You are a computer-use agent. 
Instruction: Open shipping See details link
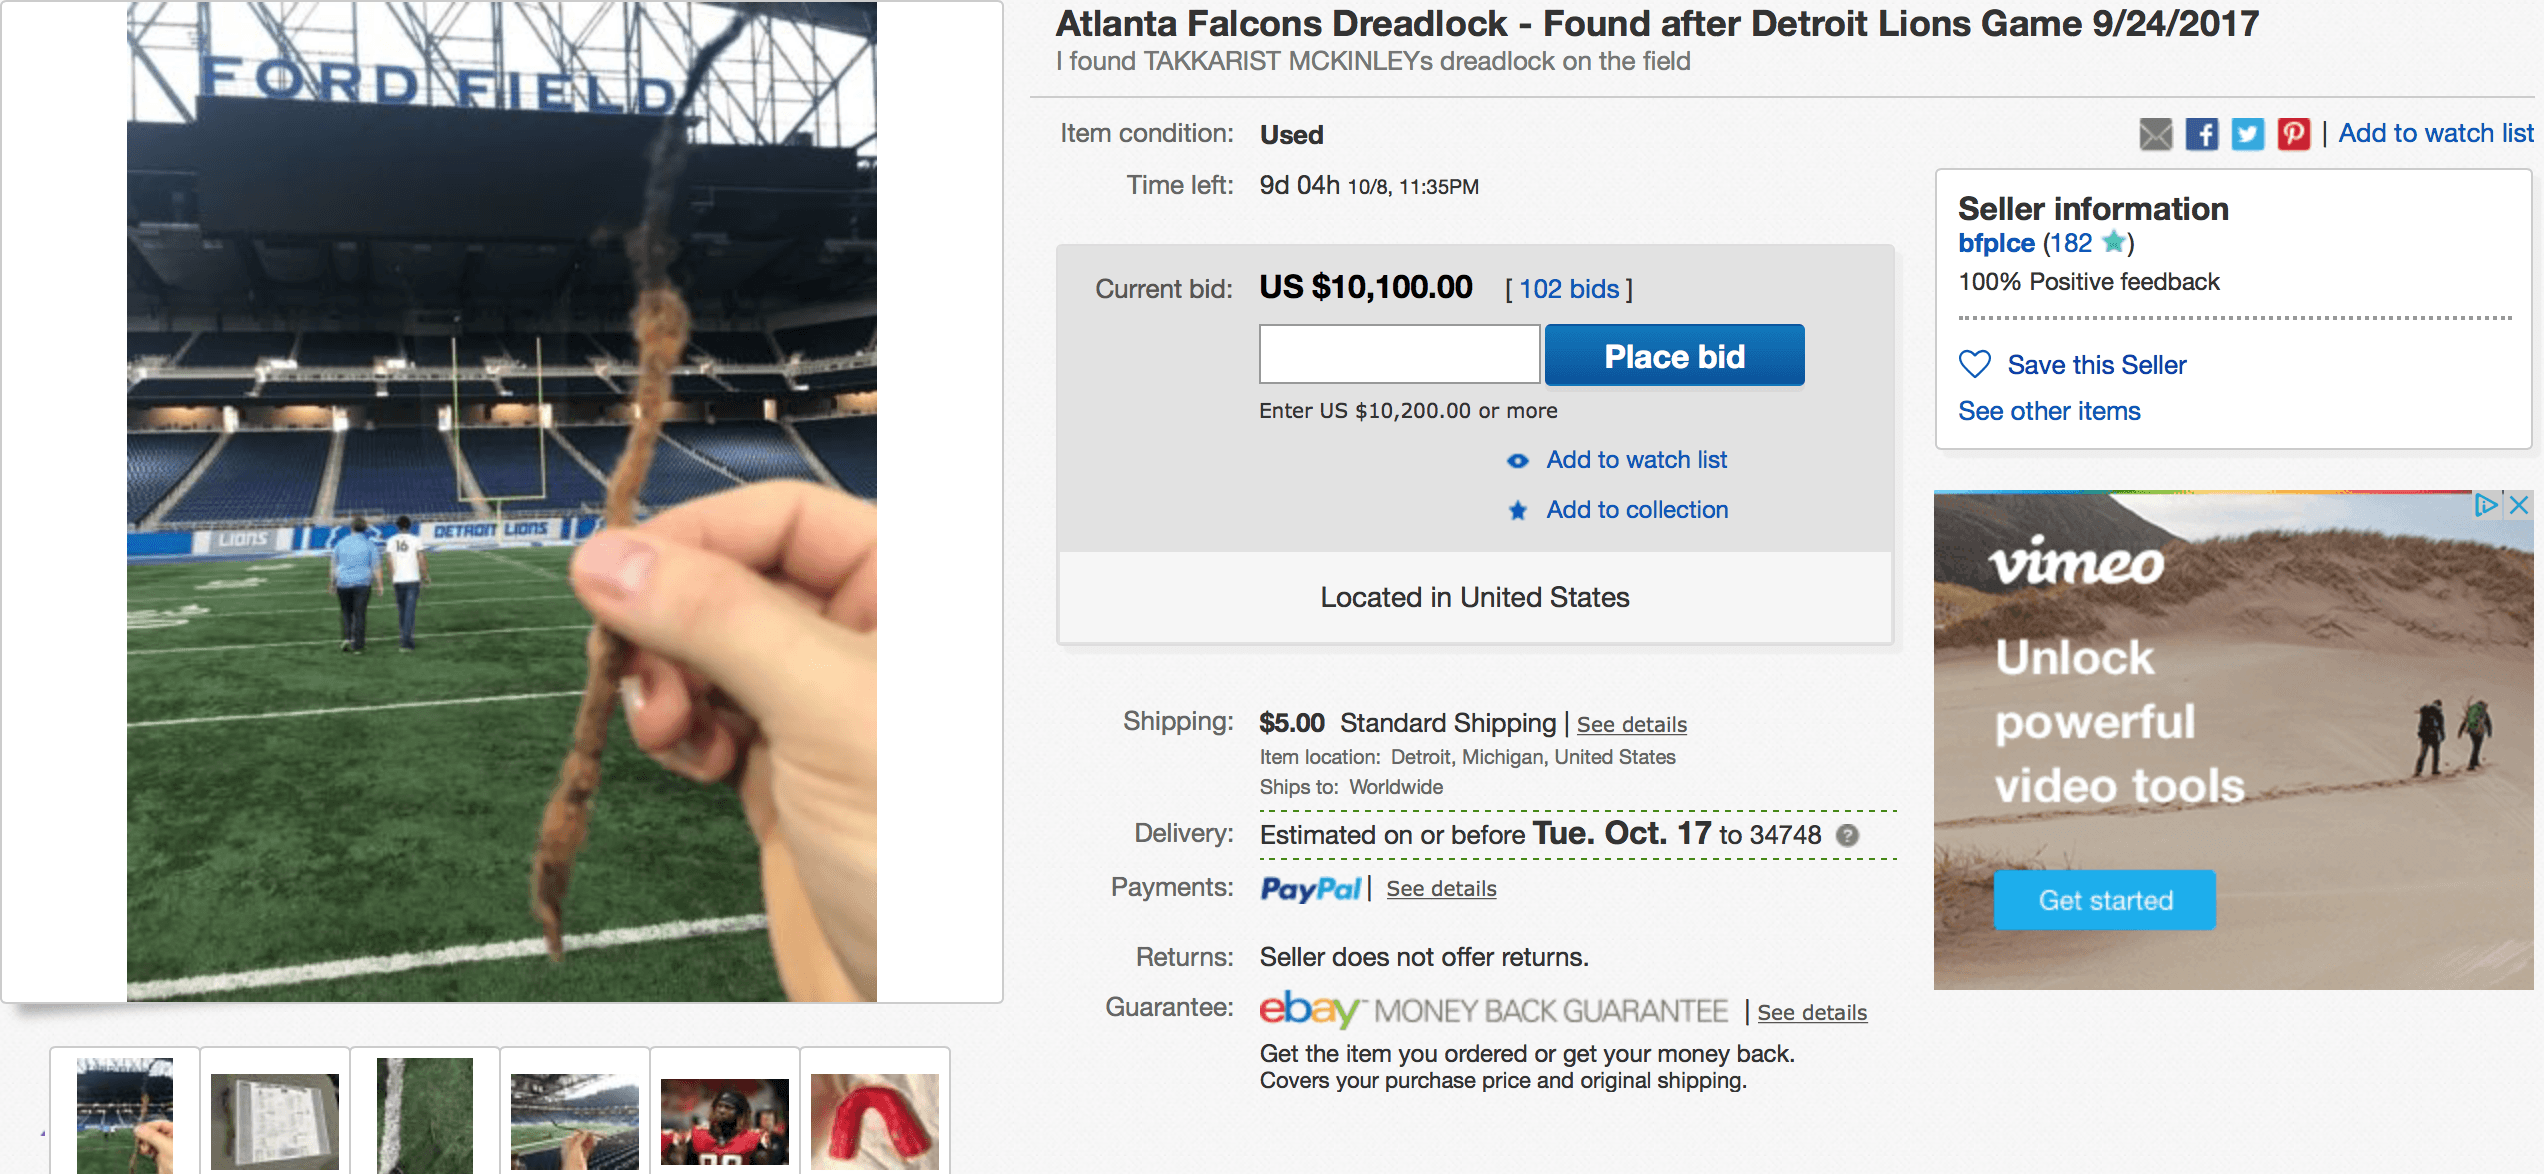pos(1631,725)
